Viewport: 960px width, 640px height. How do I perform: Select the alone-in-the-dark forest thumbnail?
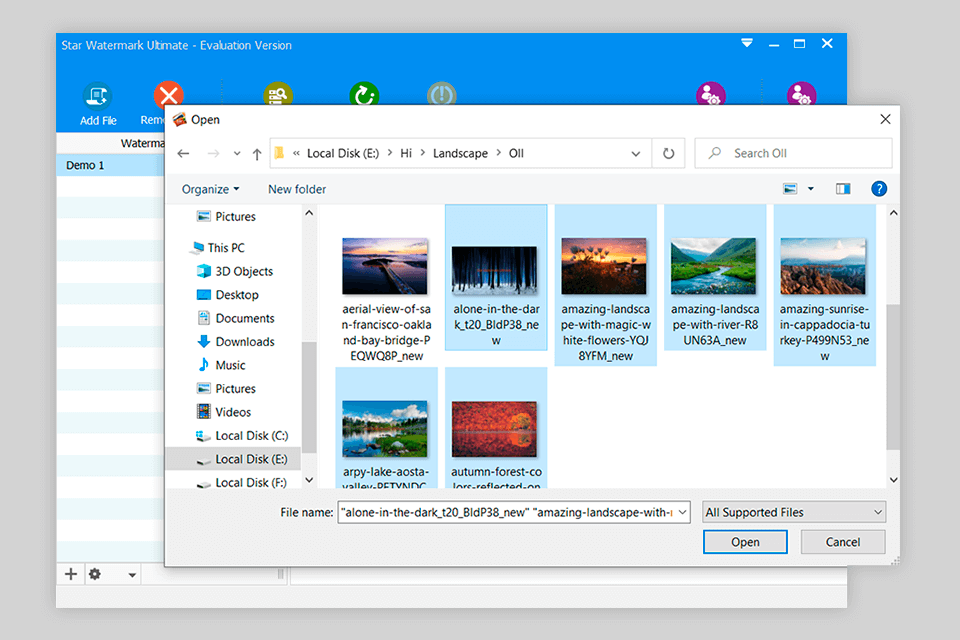(x=495, y=270)
